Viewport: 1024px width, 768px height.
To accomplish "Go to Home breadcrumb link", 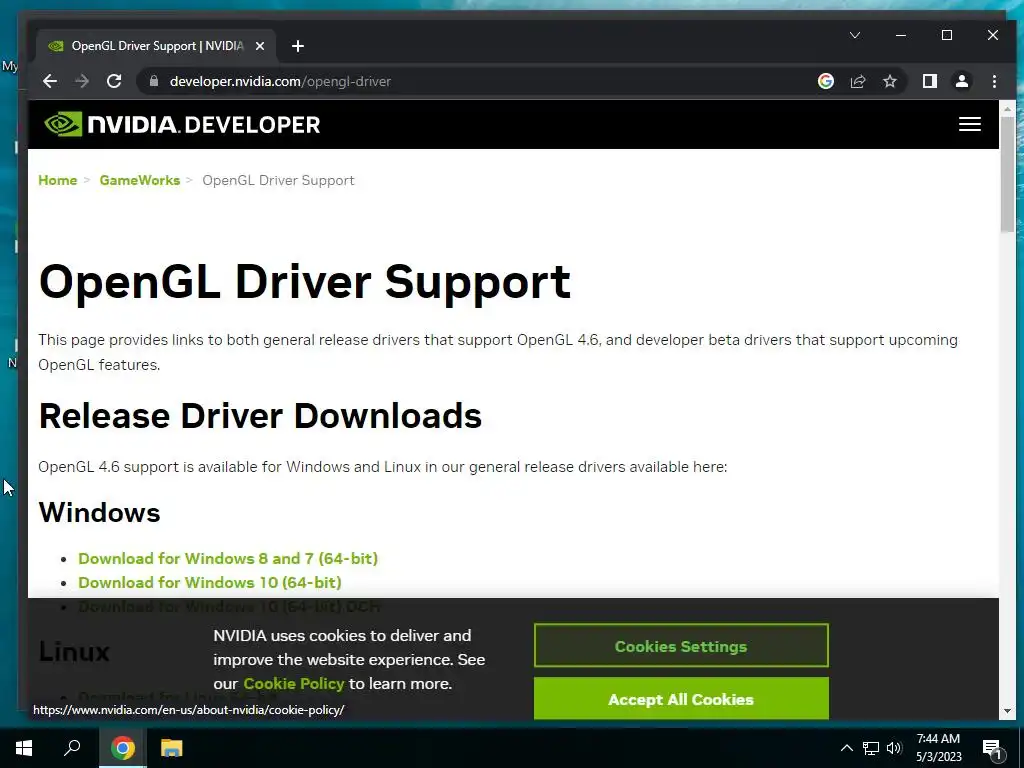I will click(57, 180).
